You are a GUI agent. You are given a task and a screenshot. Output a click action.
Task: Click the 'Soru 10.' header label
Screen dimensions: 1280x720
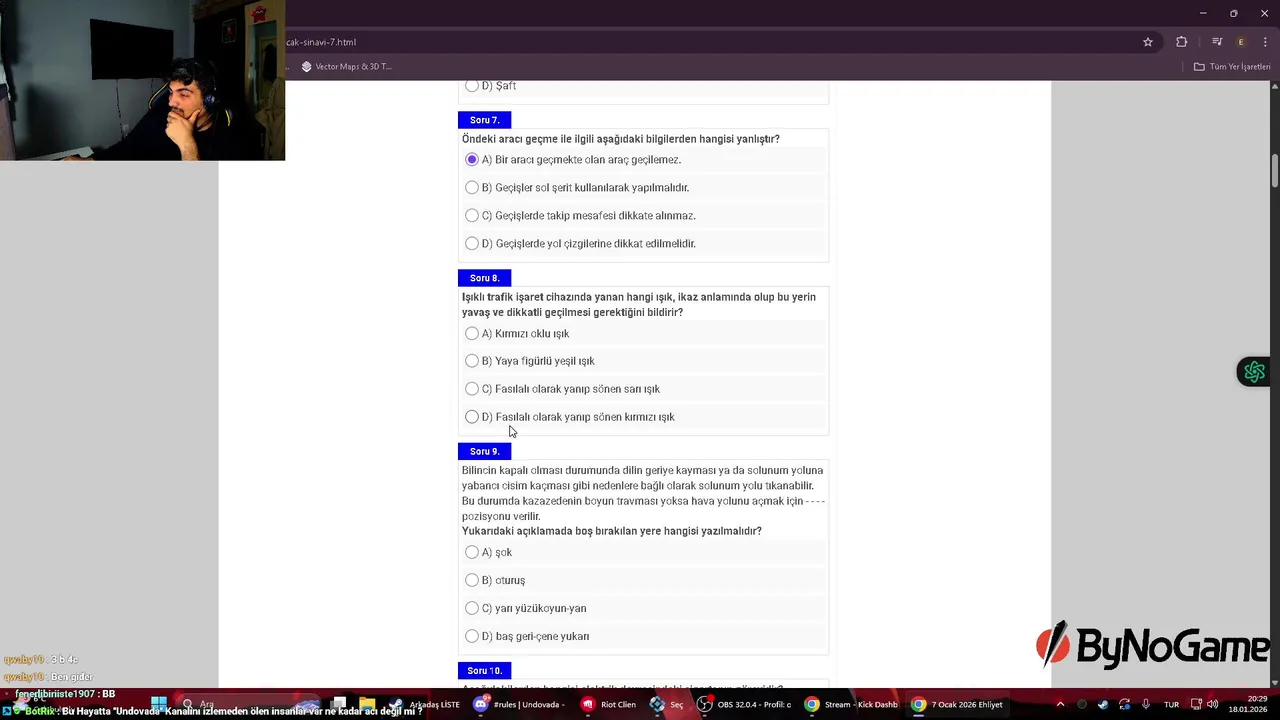484,670
